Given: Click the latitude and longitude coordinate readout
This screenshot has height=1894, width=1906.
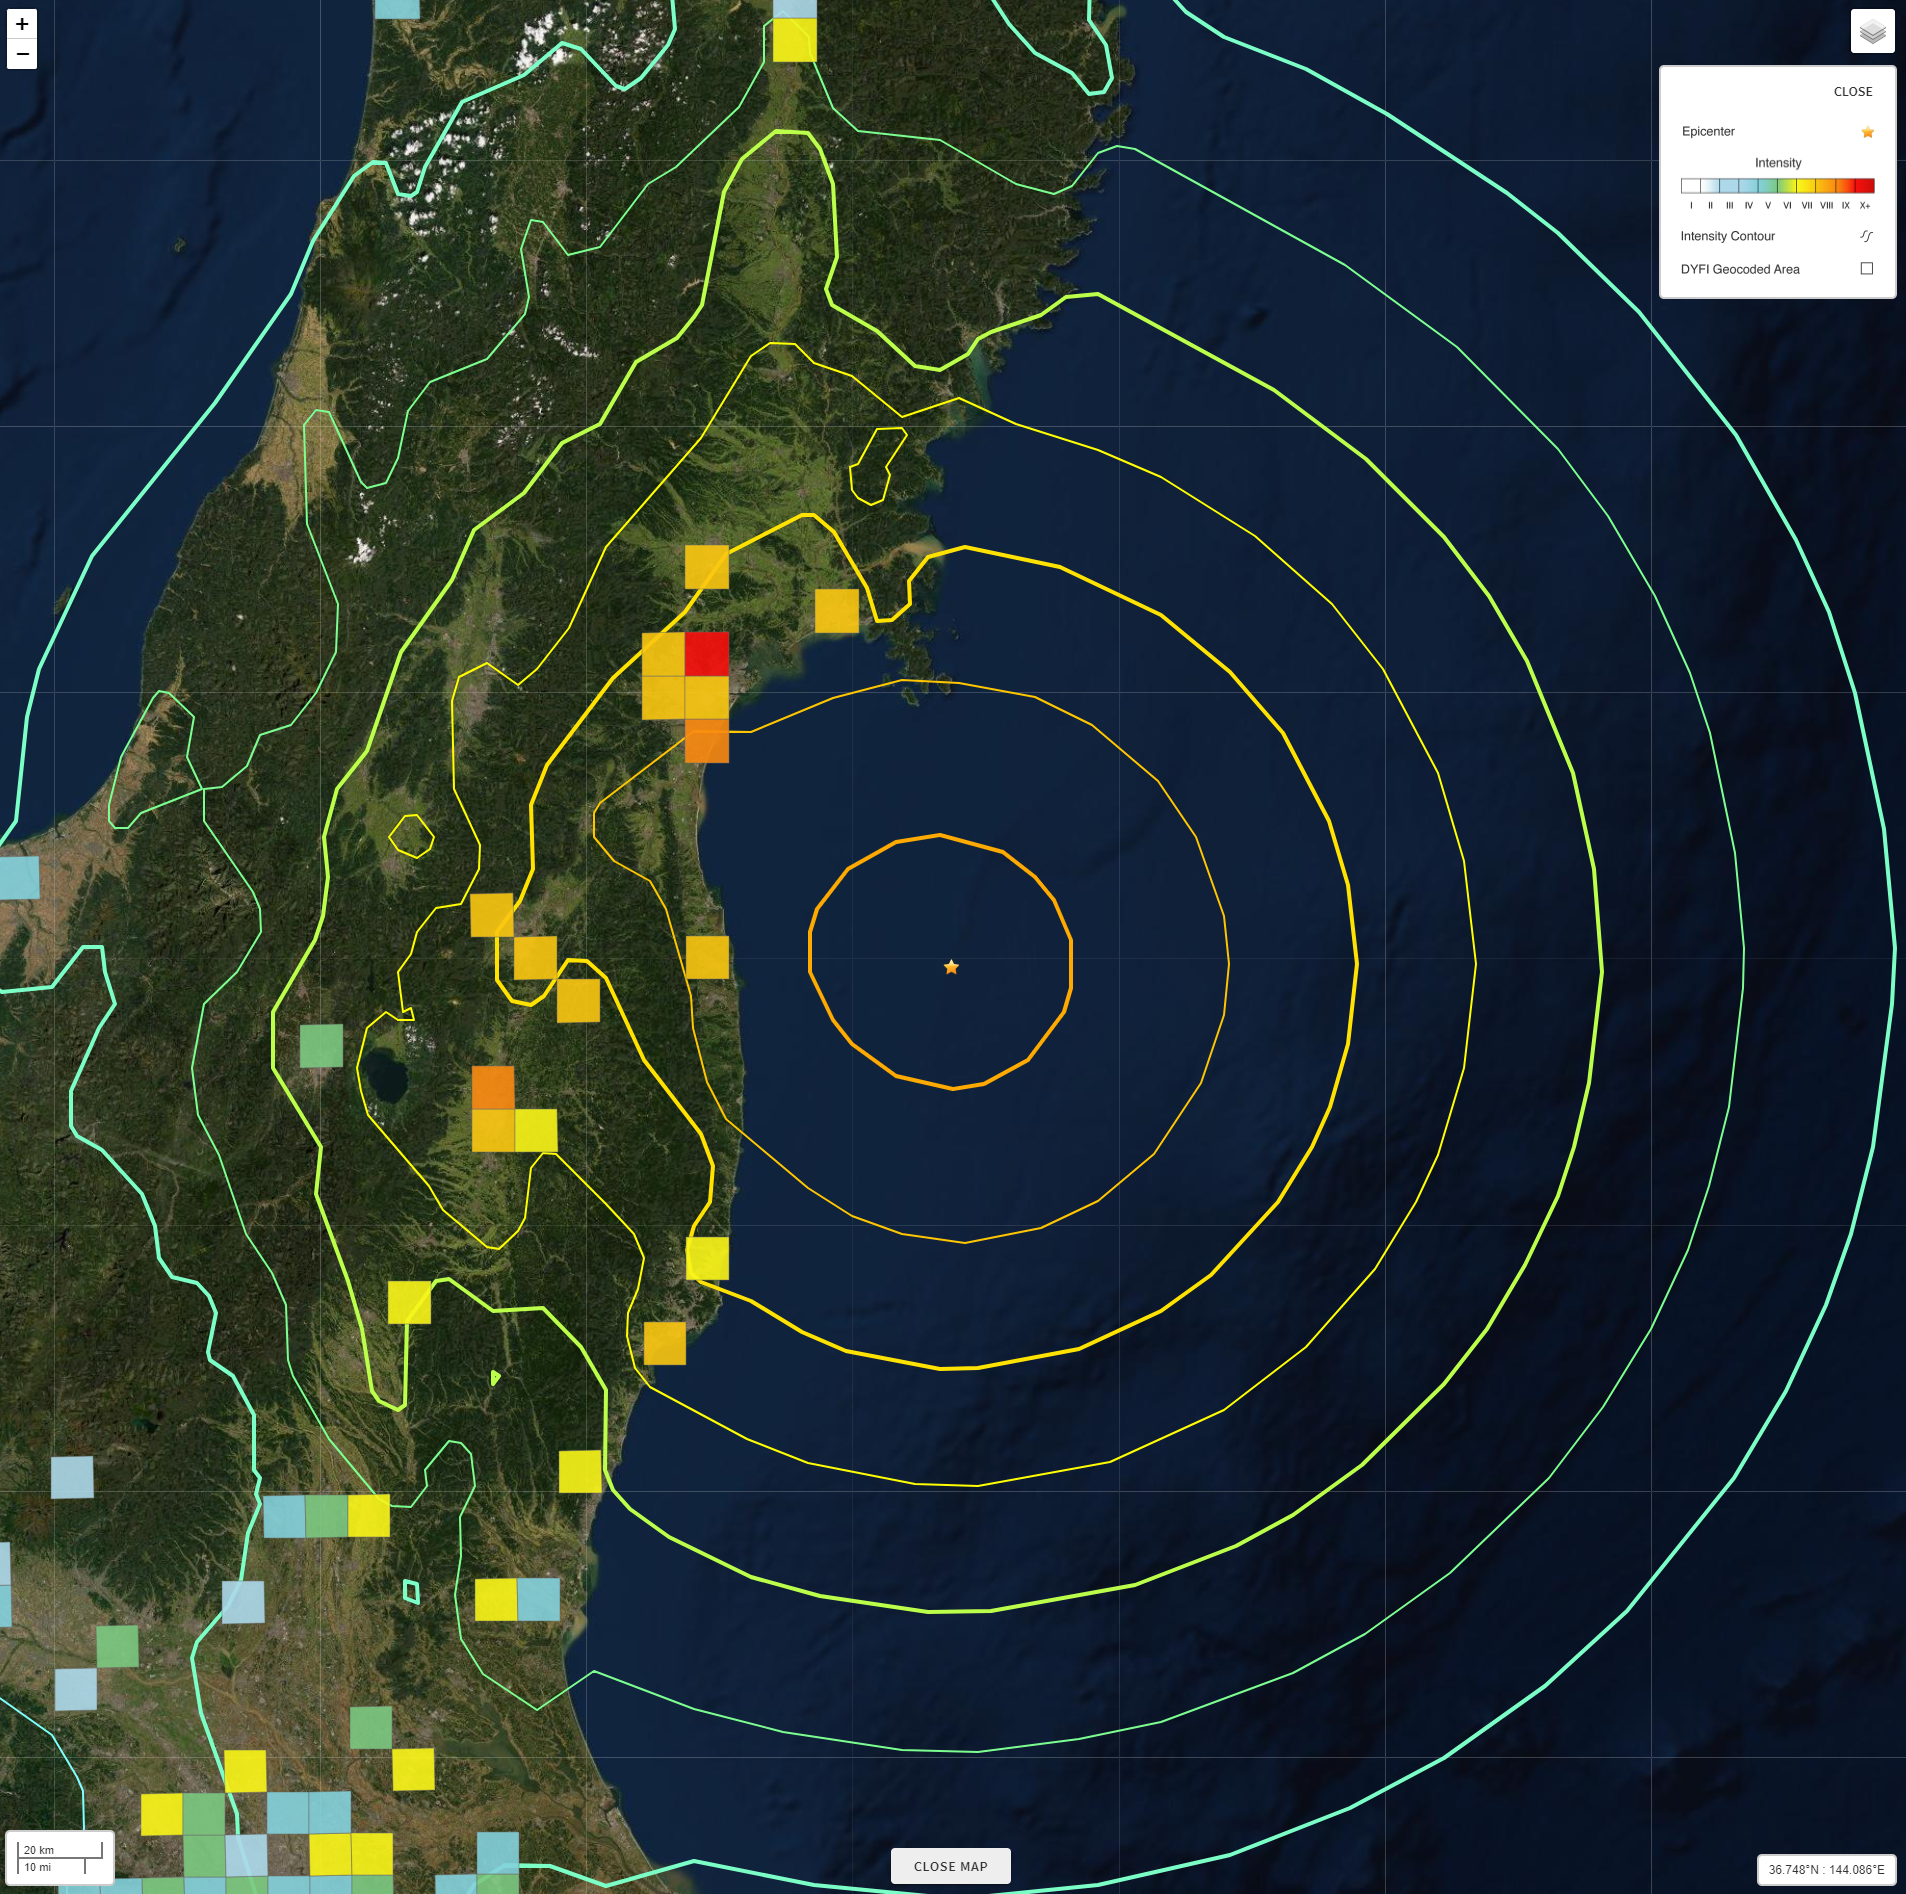Looking at the screenshot, I should 1825,1869.
